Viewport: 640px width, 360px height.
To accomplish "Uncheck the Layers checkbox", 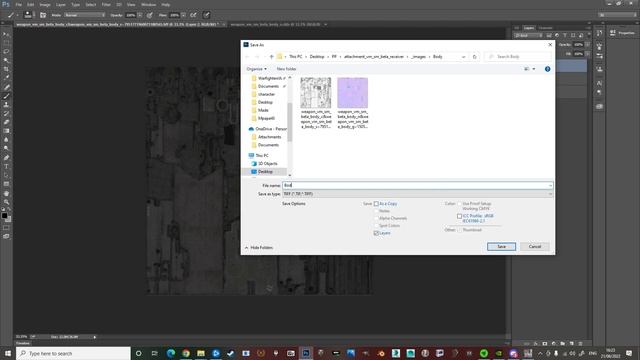I will click(x=376, y=233).
